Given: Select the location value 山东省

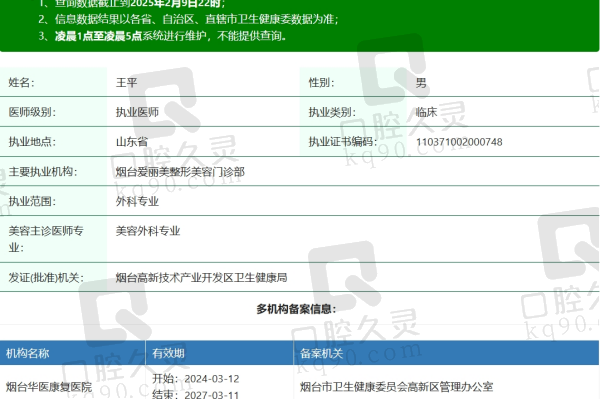Looking at the screenshot, I should [x=132, y=142].
